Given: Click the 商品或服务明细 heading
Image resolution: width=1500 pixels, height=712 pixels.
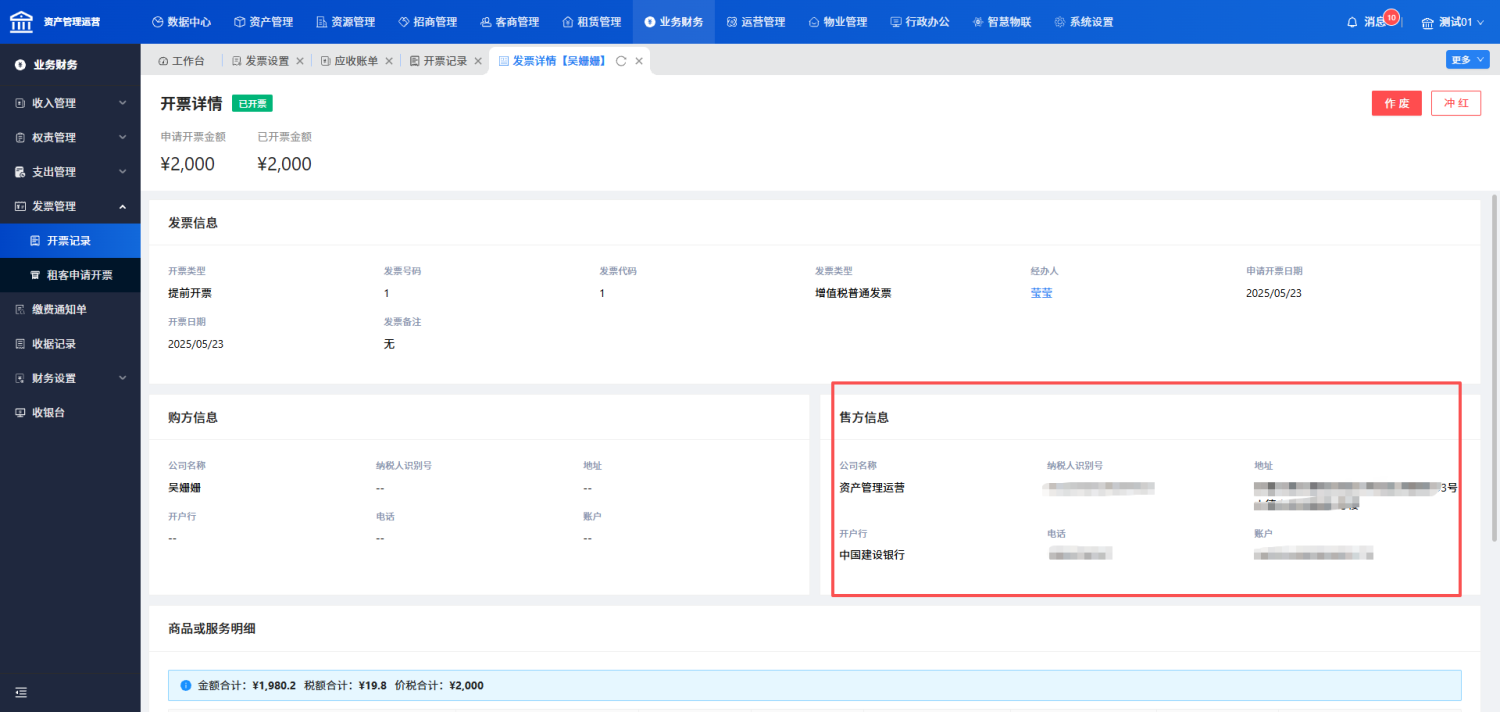Looking at the screenshot, I should coord(214,628).
